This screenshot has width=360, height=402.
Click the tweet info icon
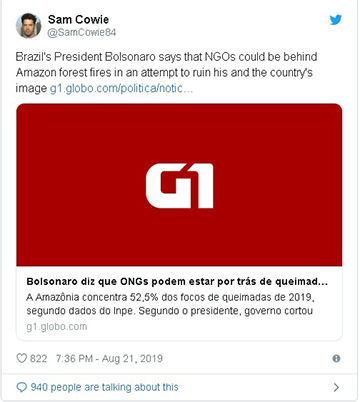(336, 359)
